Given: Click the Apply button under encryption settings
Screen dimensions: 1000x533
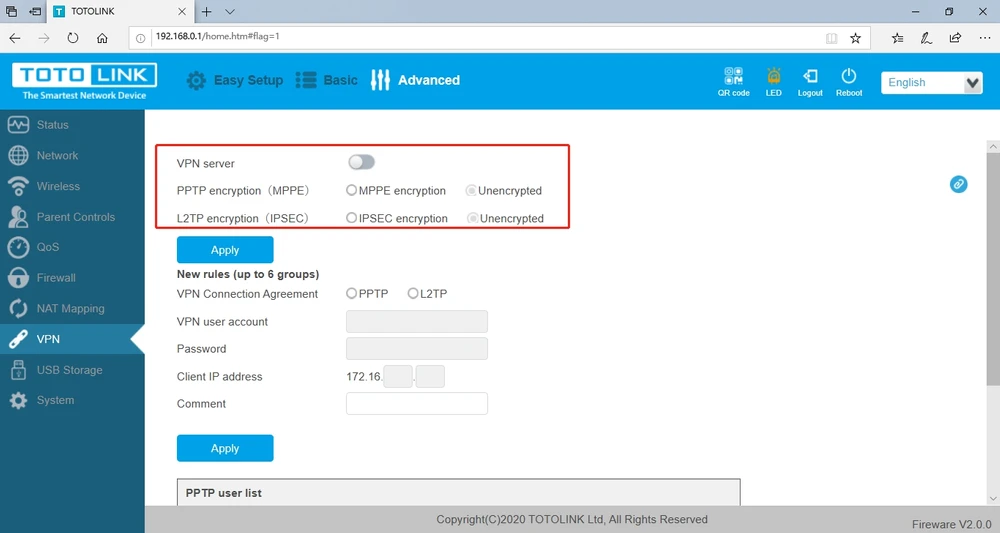Looking at the screenshot, I should tap(225, 250).
